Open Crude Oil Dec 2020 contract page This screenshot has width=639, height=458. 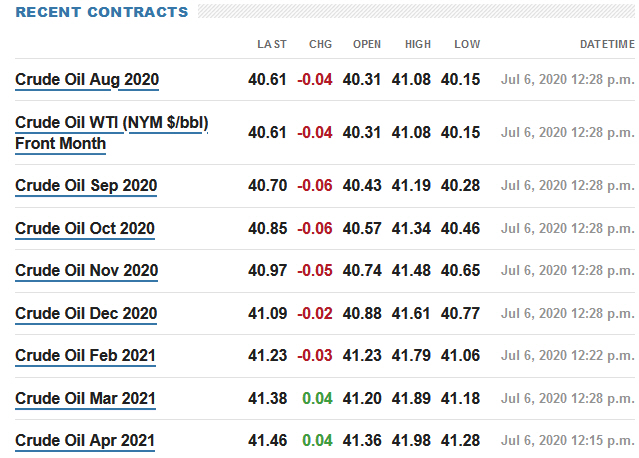click(x=86, y=314)
